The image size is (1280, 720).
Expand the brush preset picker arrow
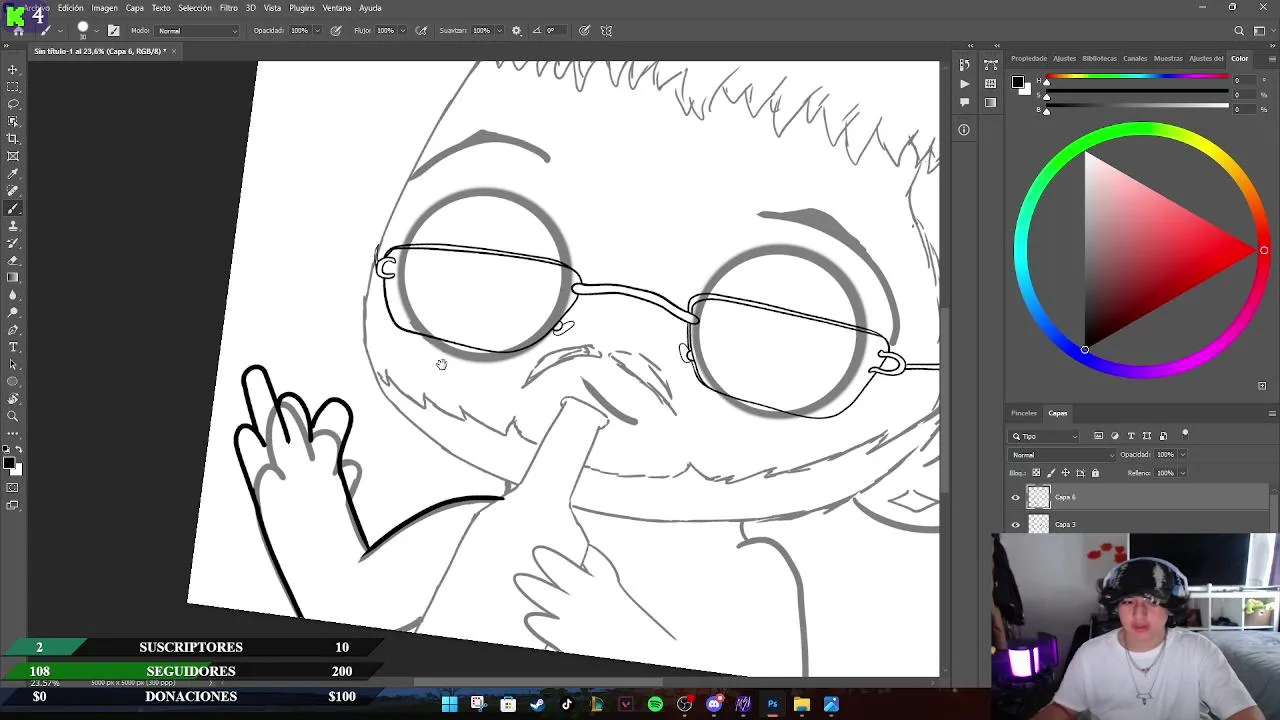click(97, 31)
